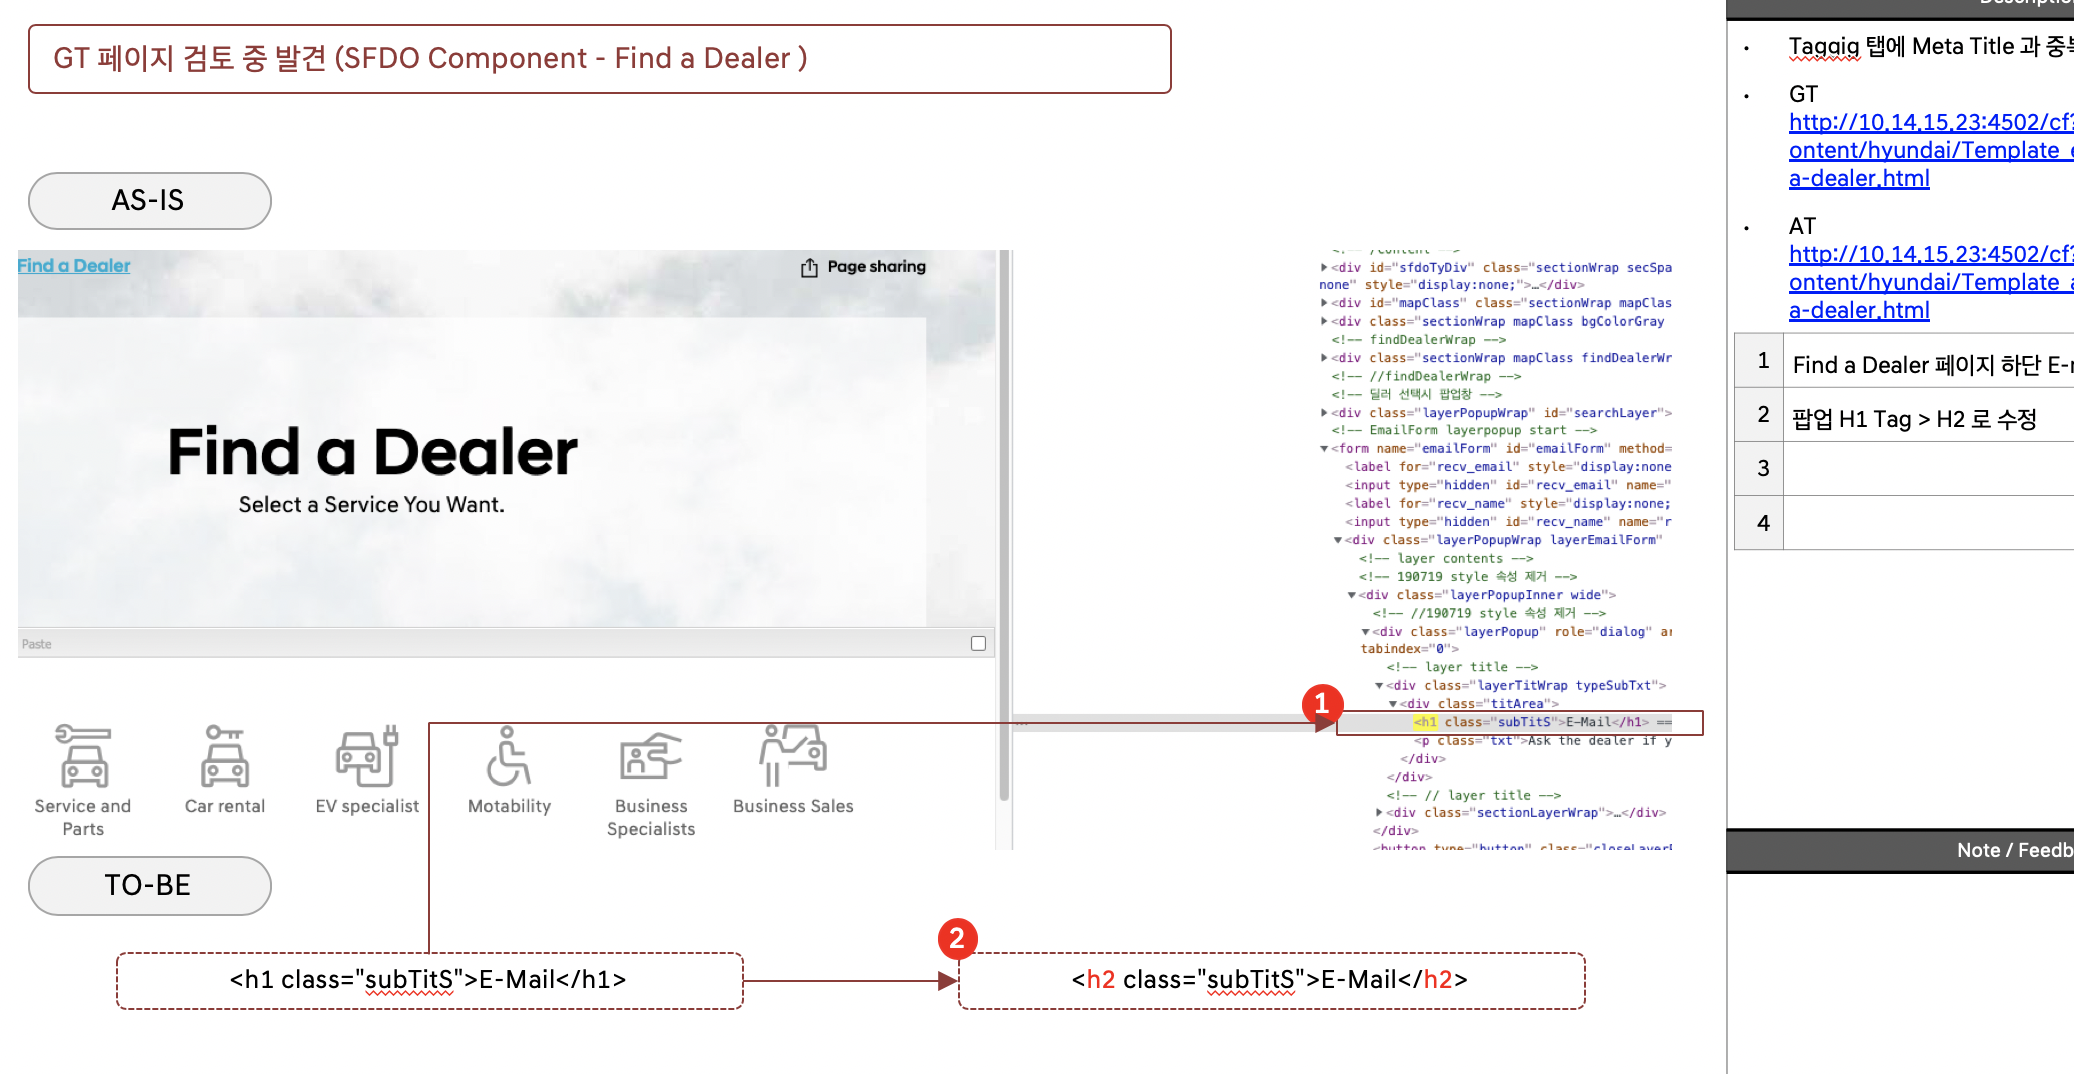Open the Business Specialists icon
Viewport: 2074px width, 1074px height.
650,757
